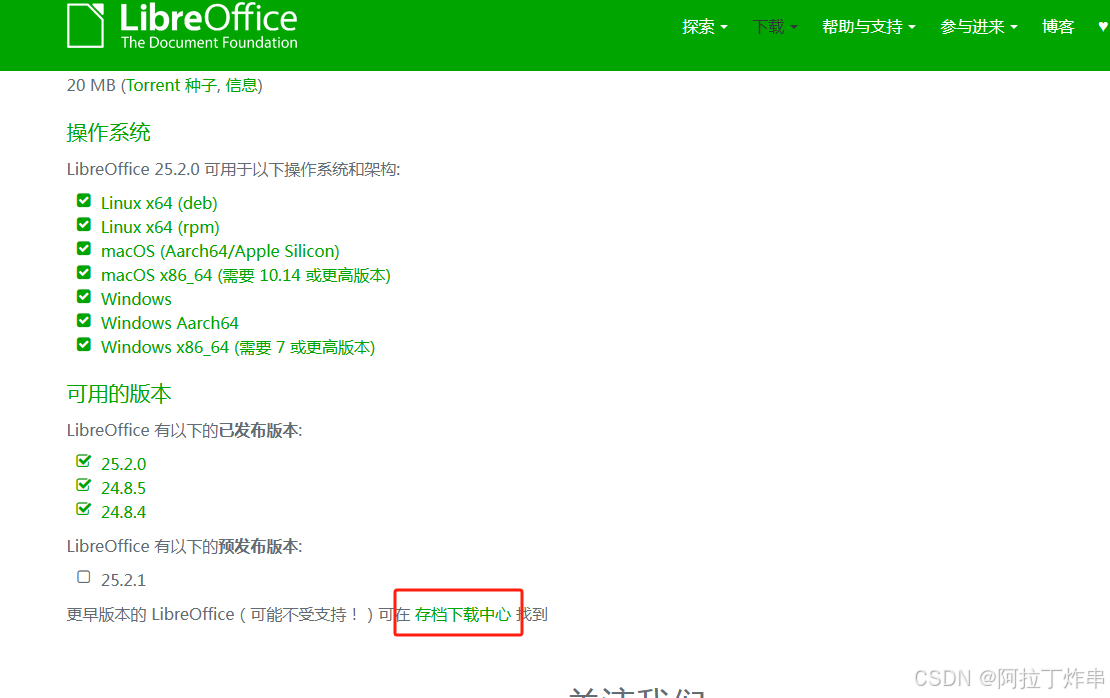Expand the 帮助与支持 menu
1110x698 pixels.
869,27
